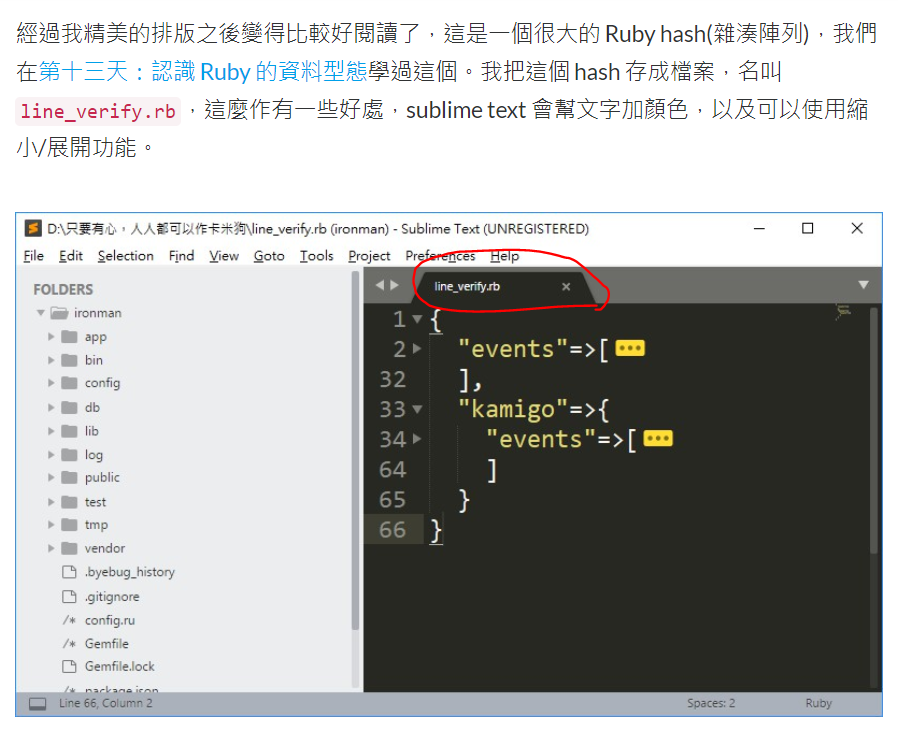898x739 pixels.
Task: Expand the lib folder
Action: 51,431
